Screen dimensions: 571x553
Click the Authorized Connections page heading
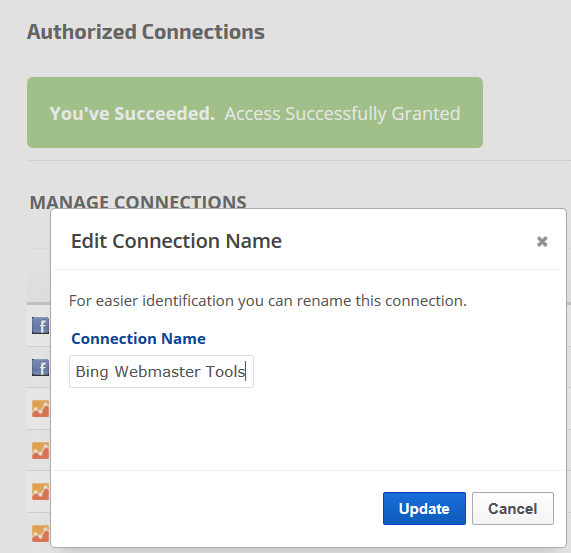coord(146,32)
